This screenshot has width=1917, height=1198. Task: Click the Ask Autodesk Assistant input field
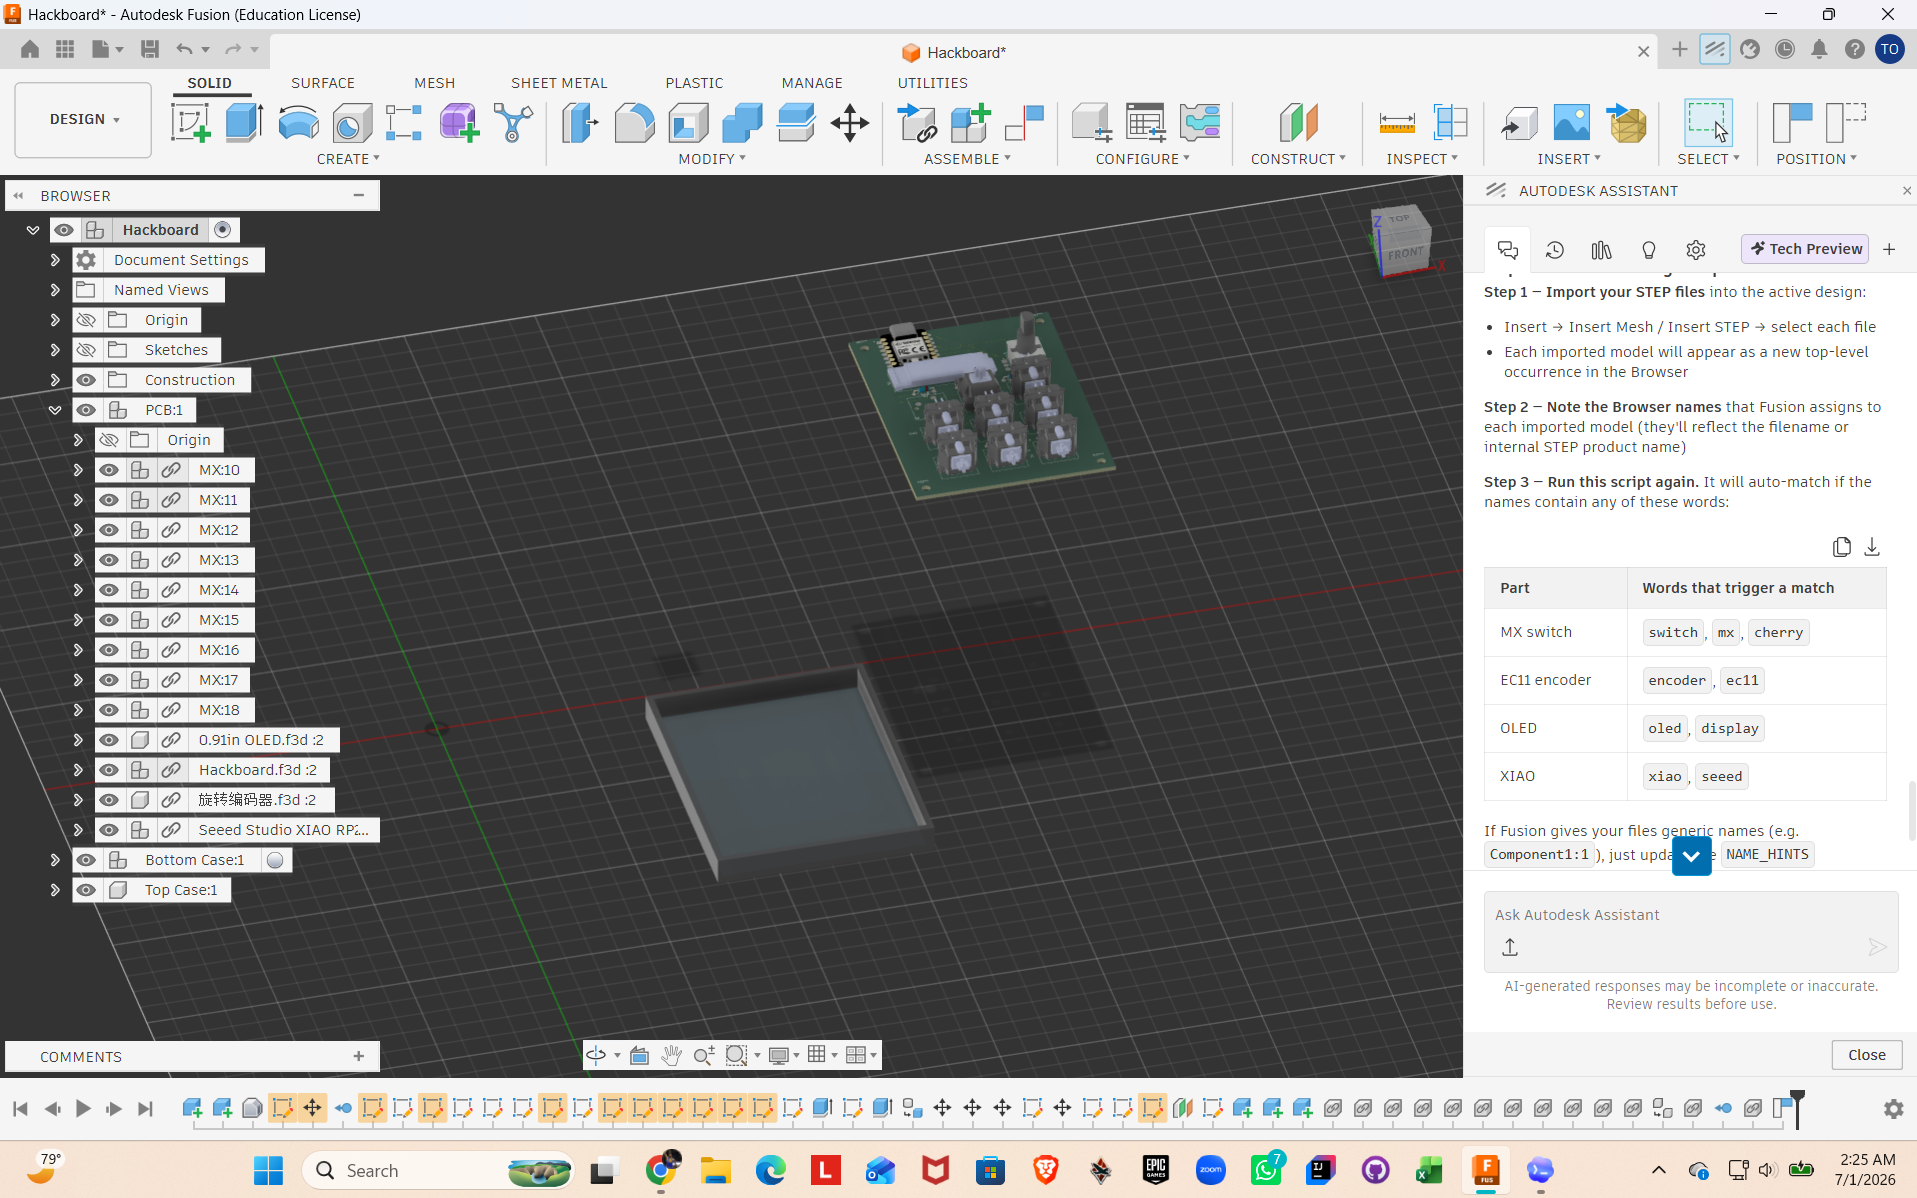click(1690, 915)
